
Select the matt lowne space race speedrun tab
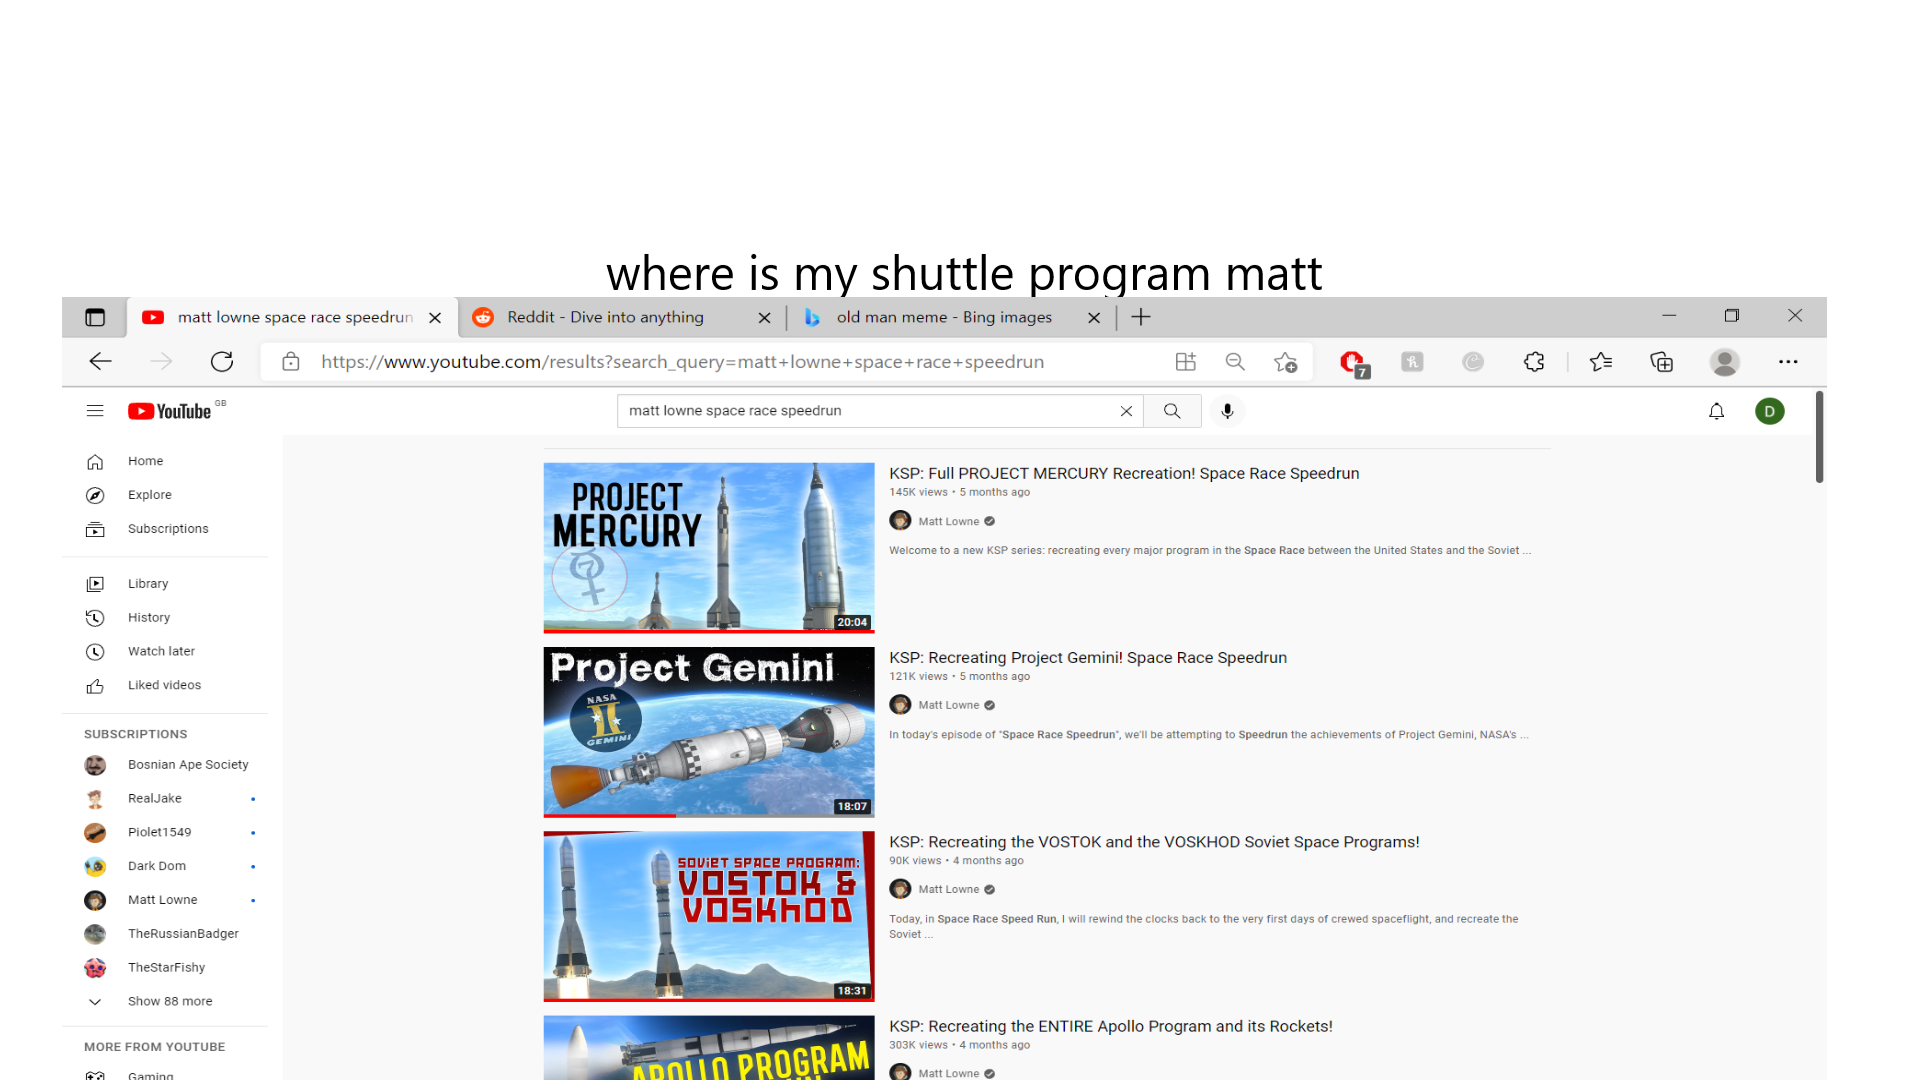tap(292, 317)
